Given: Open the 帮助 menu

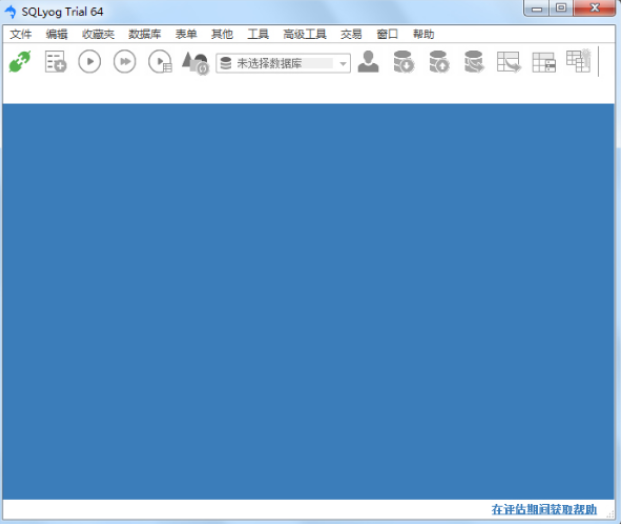Looking at the screenshot, I should click(423, 34).
